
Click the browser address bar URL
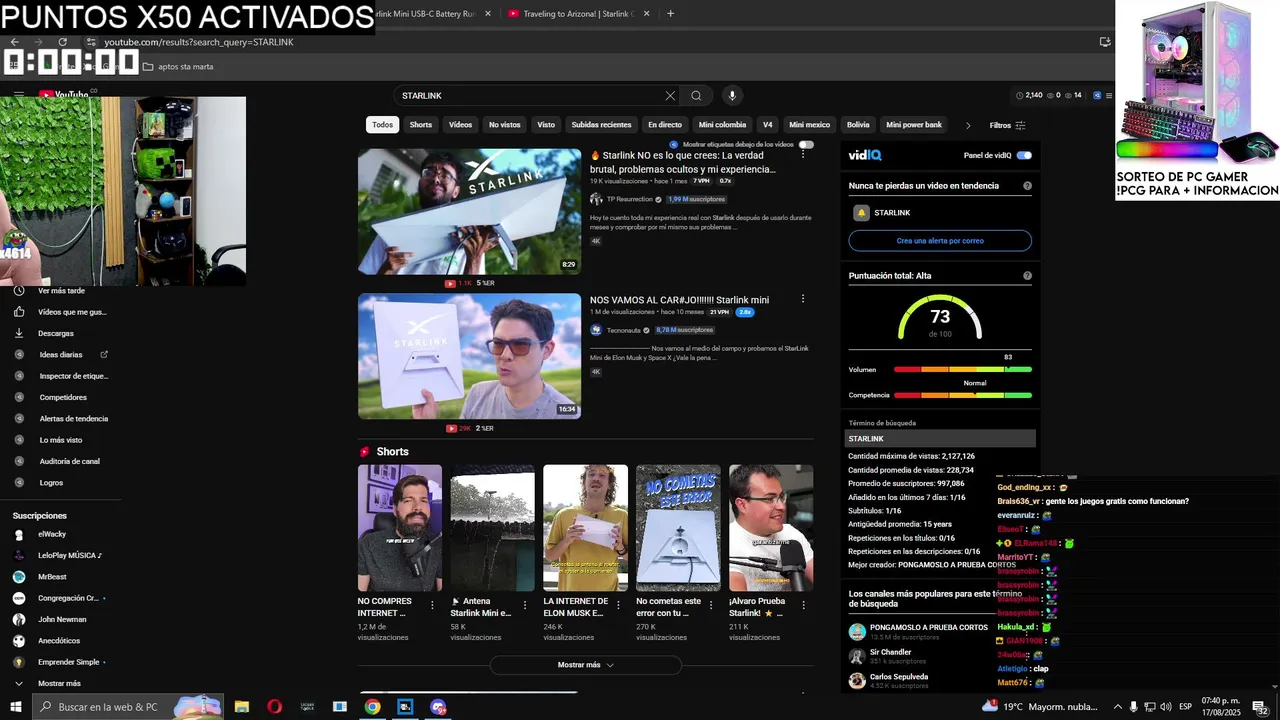198,42
